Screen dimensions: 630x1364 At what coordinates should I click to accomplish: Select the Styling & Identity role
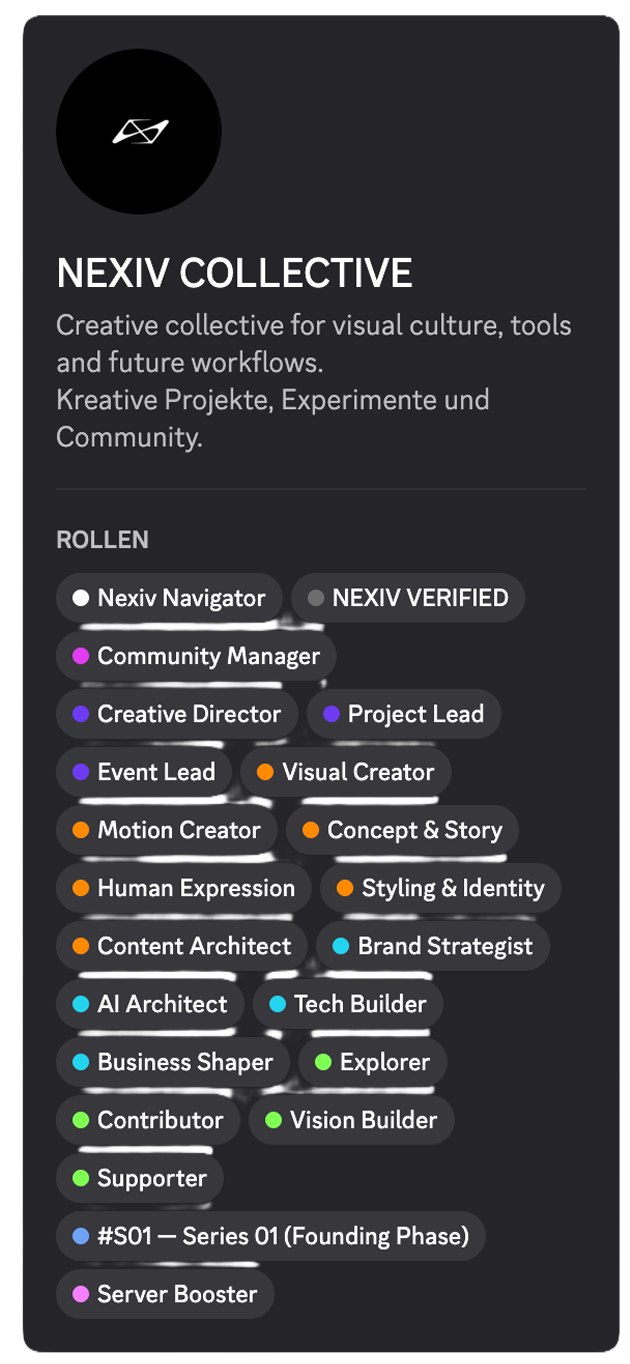click(440, 888)
